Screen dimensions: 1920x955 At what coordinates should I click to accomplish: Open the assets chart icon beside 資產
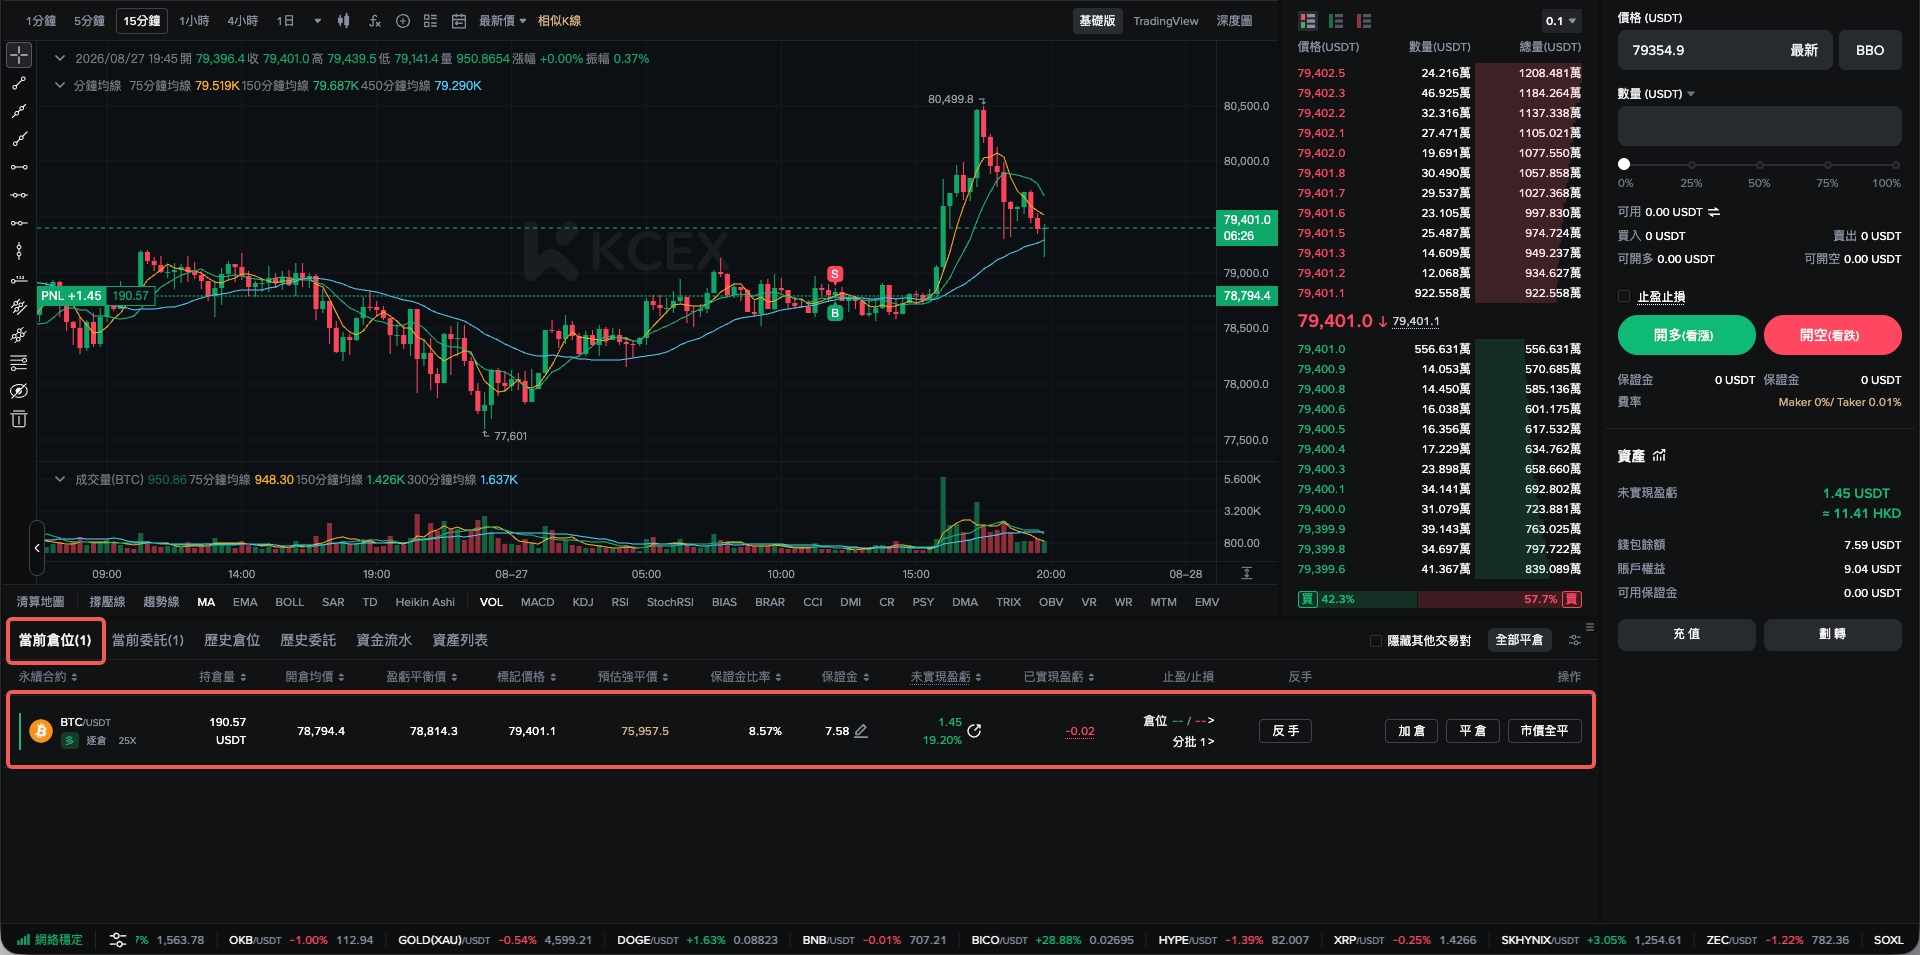pos(1659,456)
